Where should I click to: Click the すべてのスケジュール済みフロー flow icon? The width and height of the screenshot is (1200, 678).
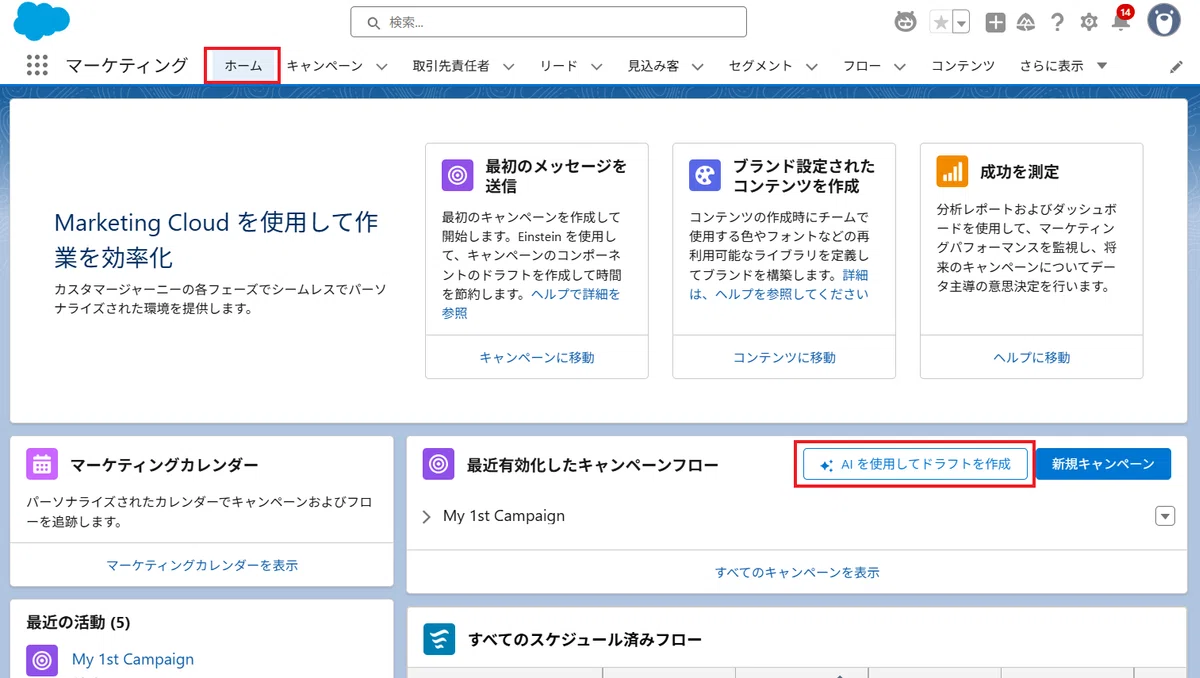[439, 639]
